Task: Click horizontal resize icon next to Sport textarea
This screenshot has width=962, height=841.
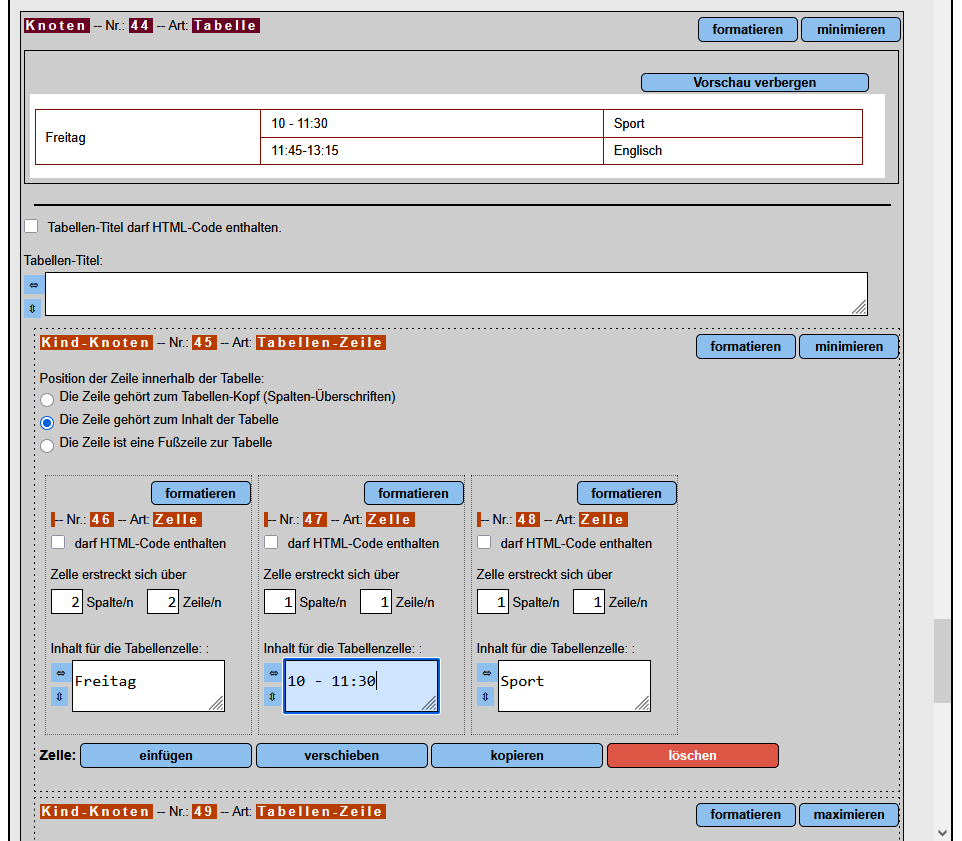Action: click(486, 673)
